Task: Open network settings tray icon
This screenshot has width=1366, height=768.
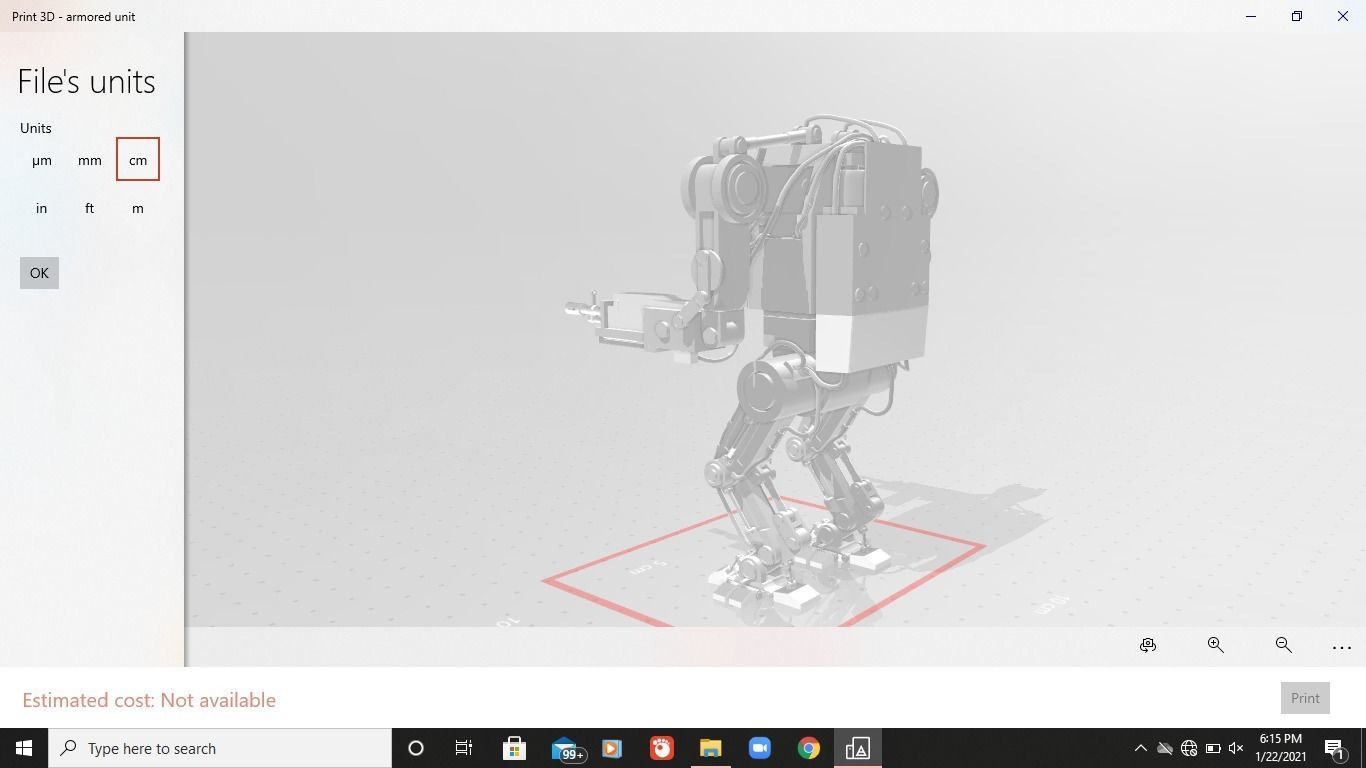Action: [x=1189, y=748]
